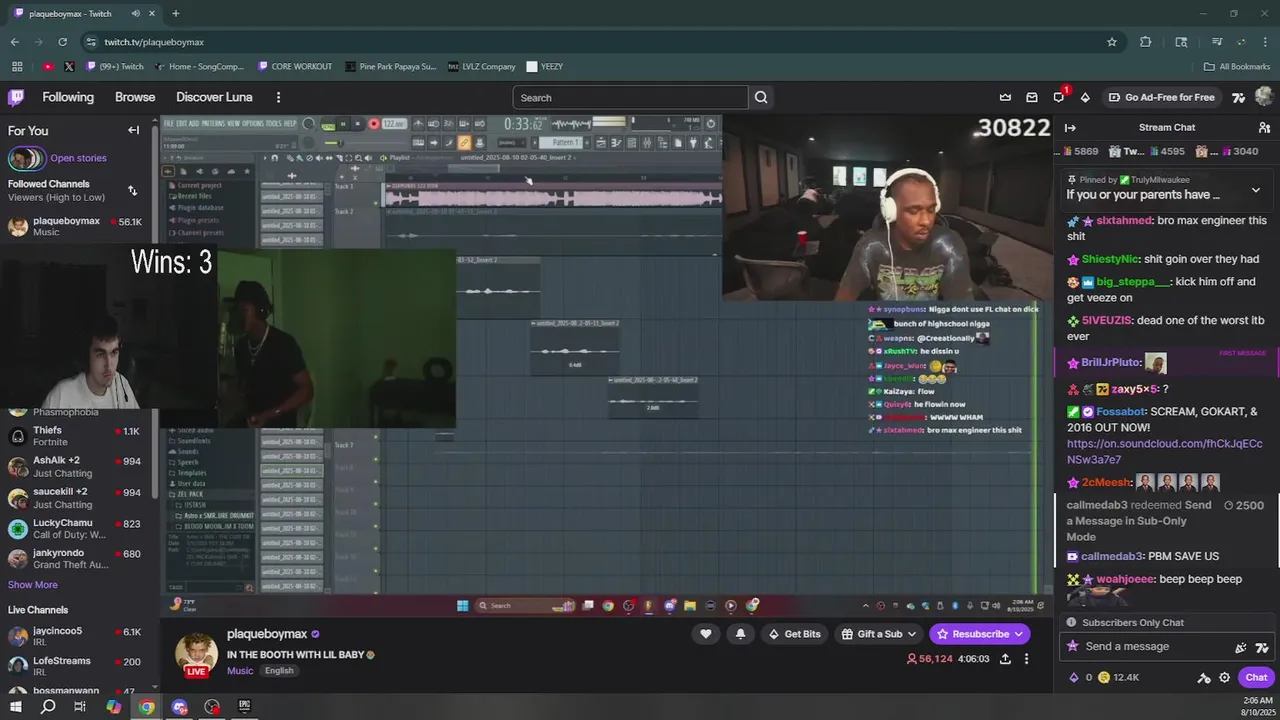Open the LVLZ Company bookmark

481,67
